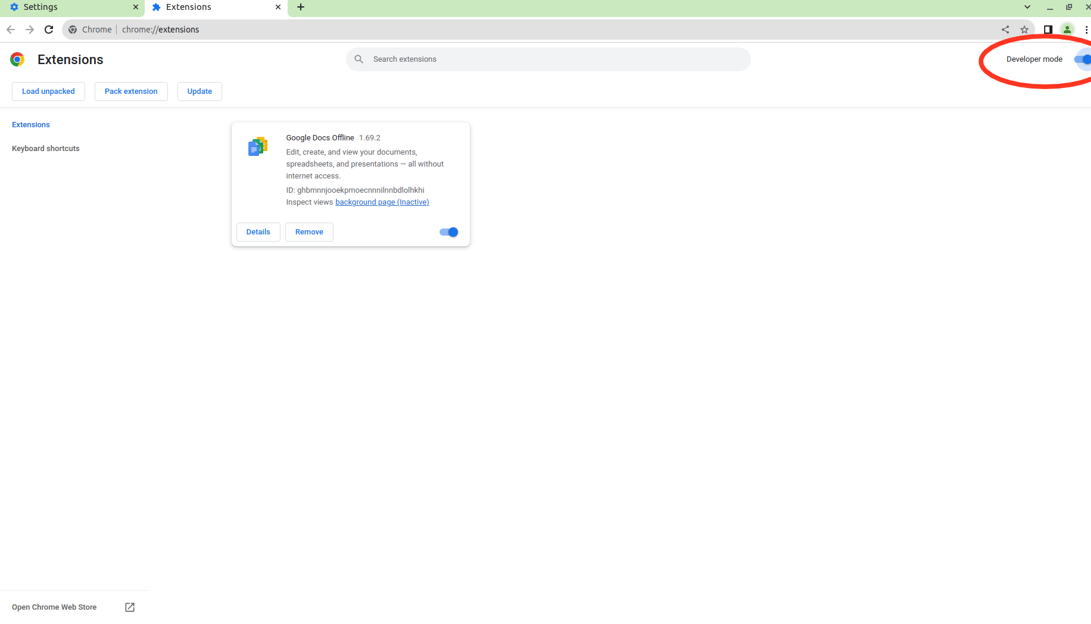Reload the extensions page
Viewport: 1091px width, 624px height.
(49, 29)
